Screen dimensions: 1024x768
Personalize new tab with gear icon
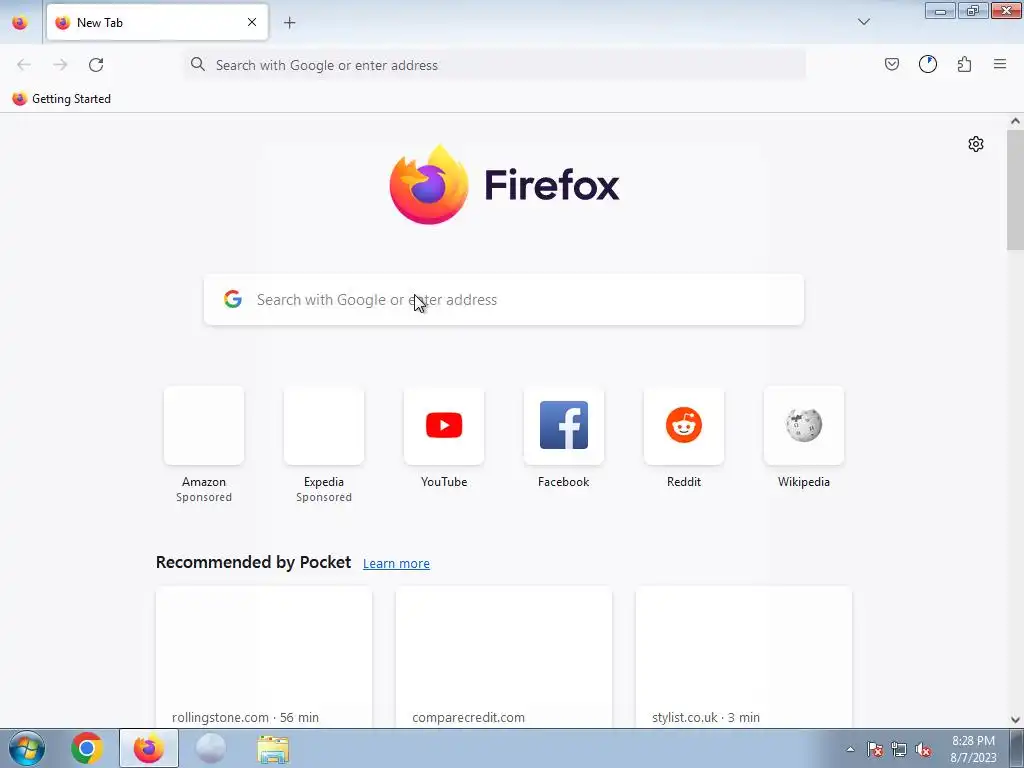pyautogui.click(x=976, y=144)
